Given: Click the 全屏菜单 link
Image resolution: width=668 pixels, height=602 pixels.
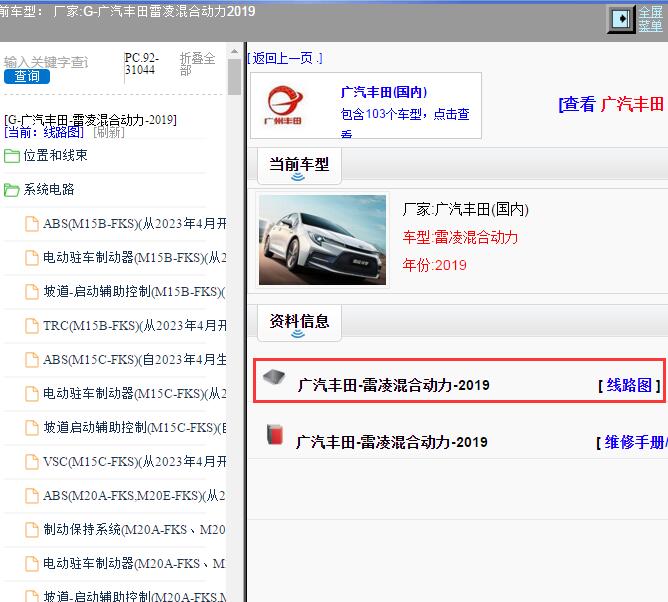Looking at the screenshot, I should click(x=651, y=20).
